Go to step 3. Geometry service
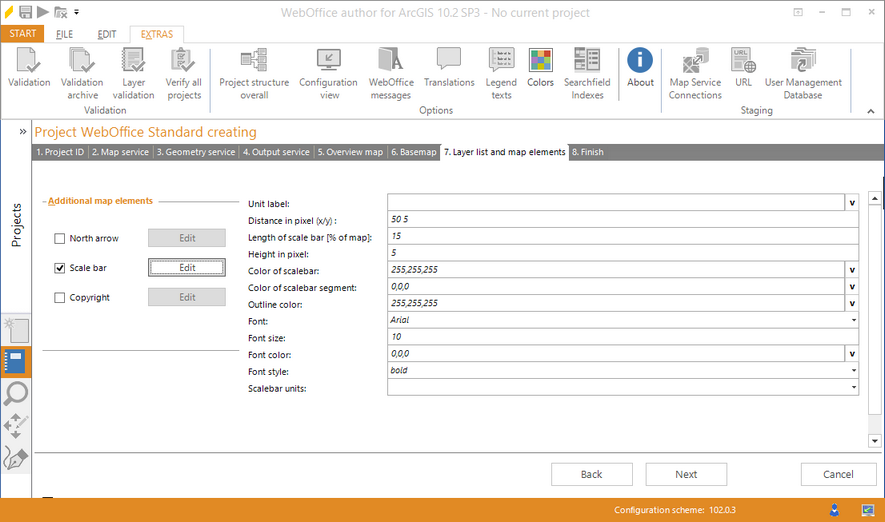Screen dimensions: 885x522 [195, 152]
